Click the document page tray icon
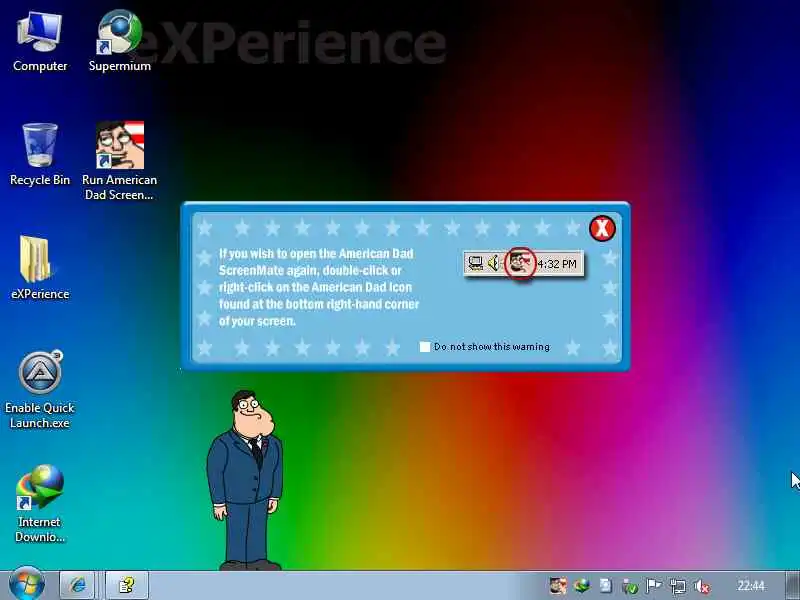 606,586
